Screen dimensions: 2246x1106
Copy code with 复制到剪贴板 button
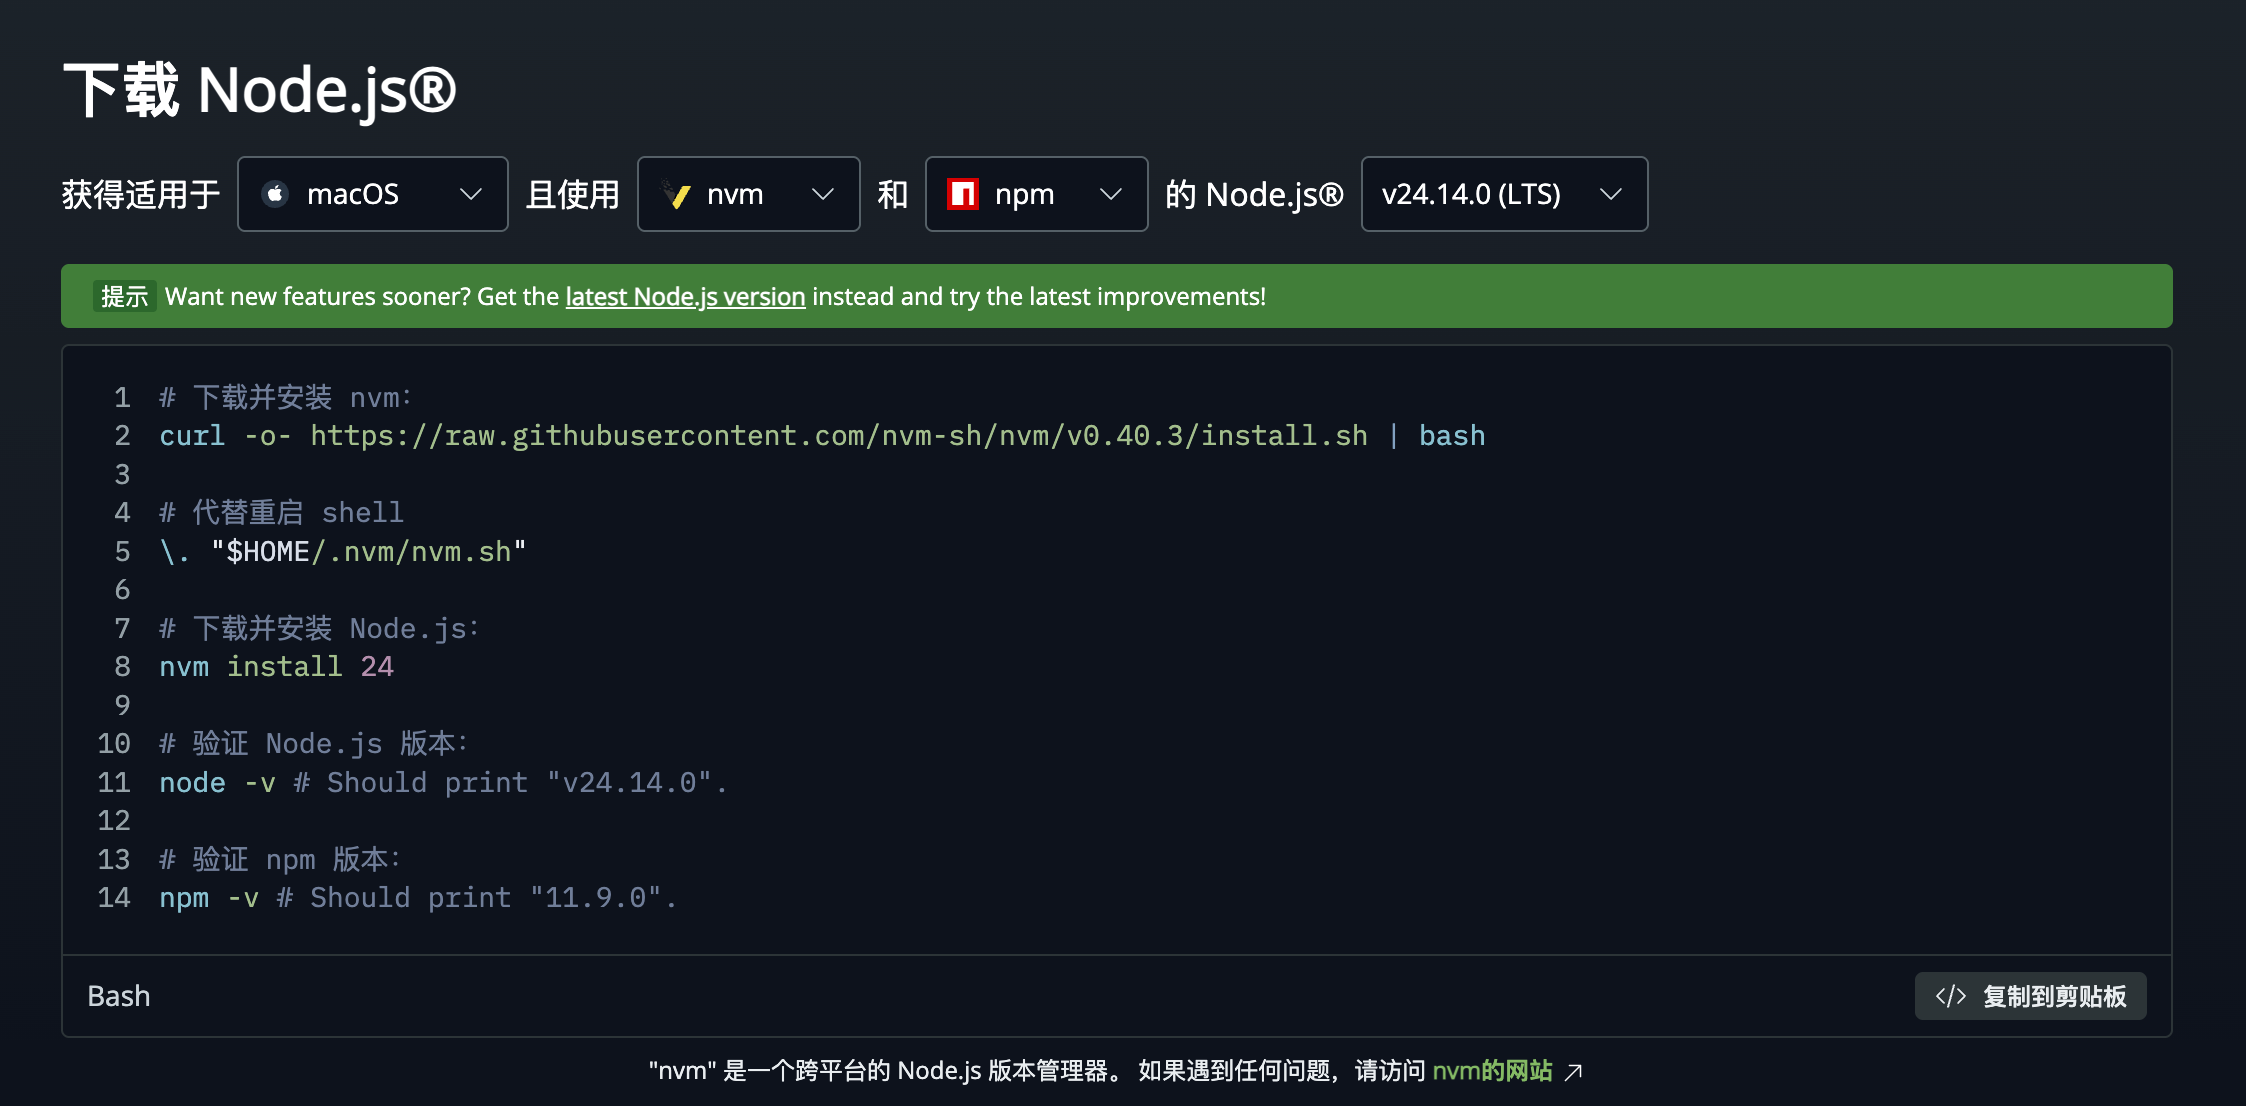pyautogui.click(x=2031, y=996)
